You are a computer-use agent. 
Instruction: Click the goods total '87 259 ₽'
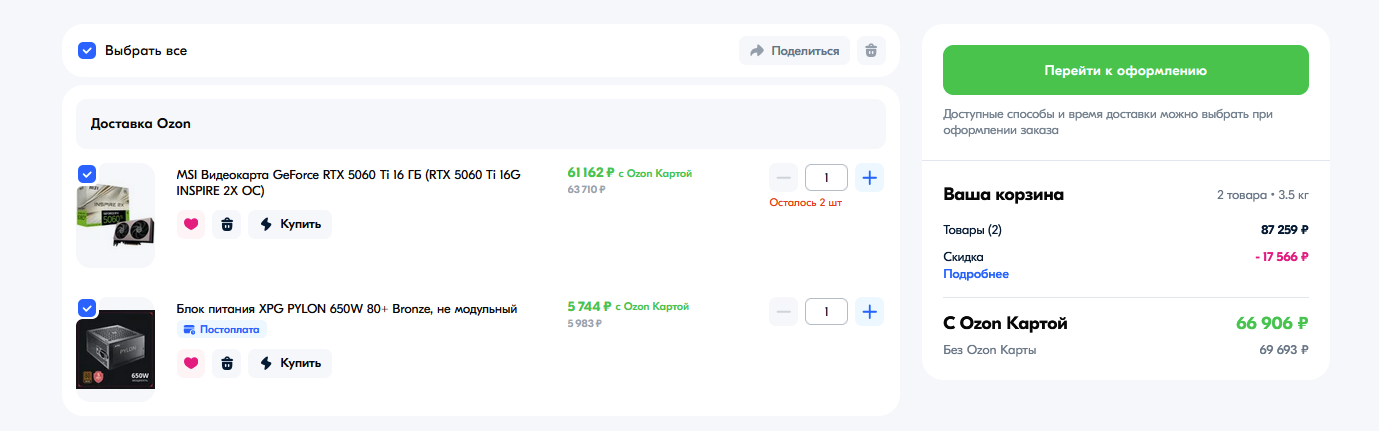tap(1285, 230)
